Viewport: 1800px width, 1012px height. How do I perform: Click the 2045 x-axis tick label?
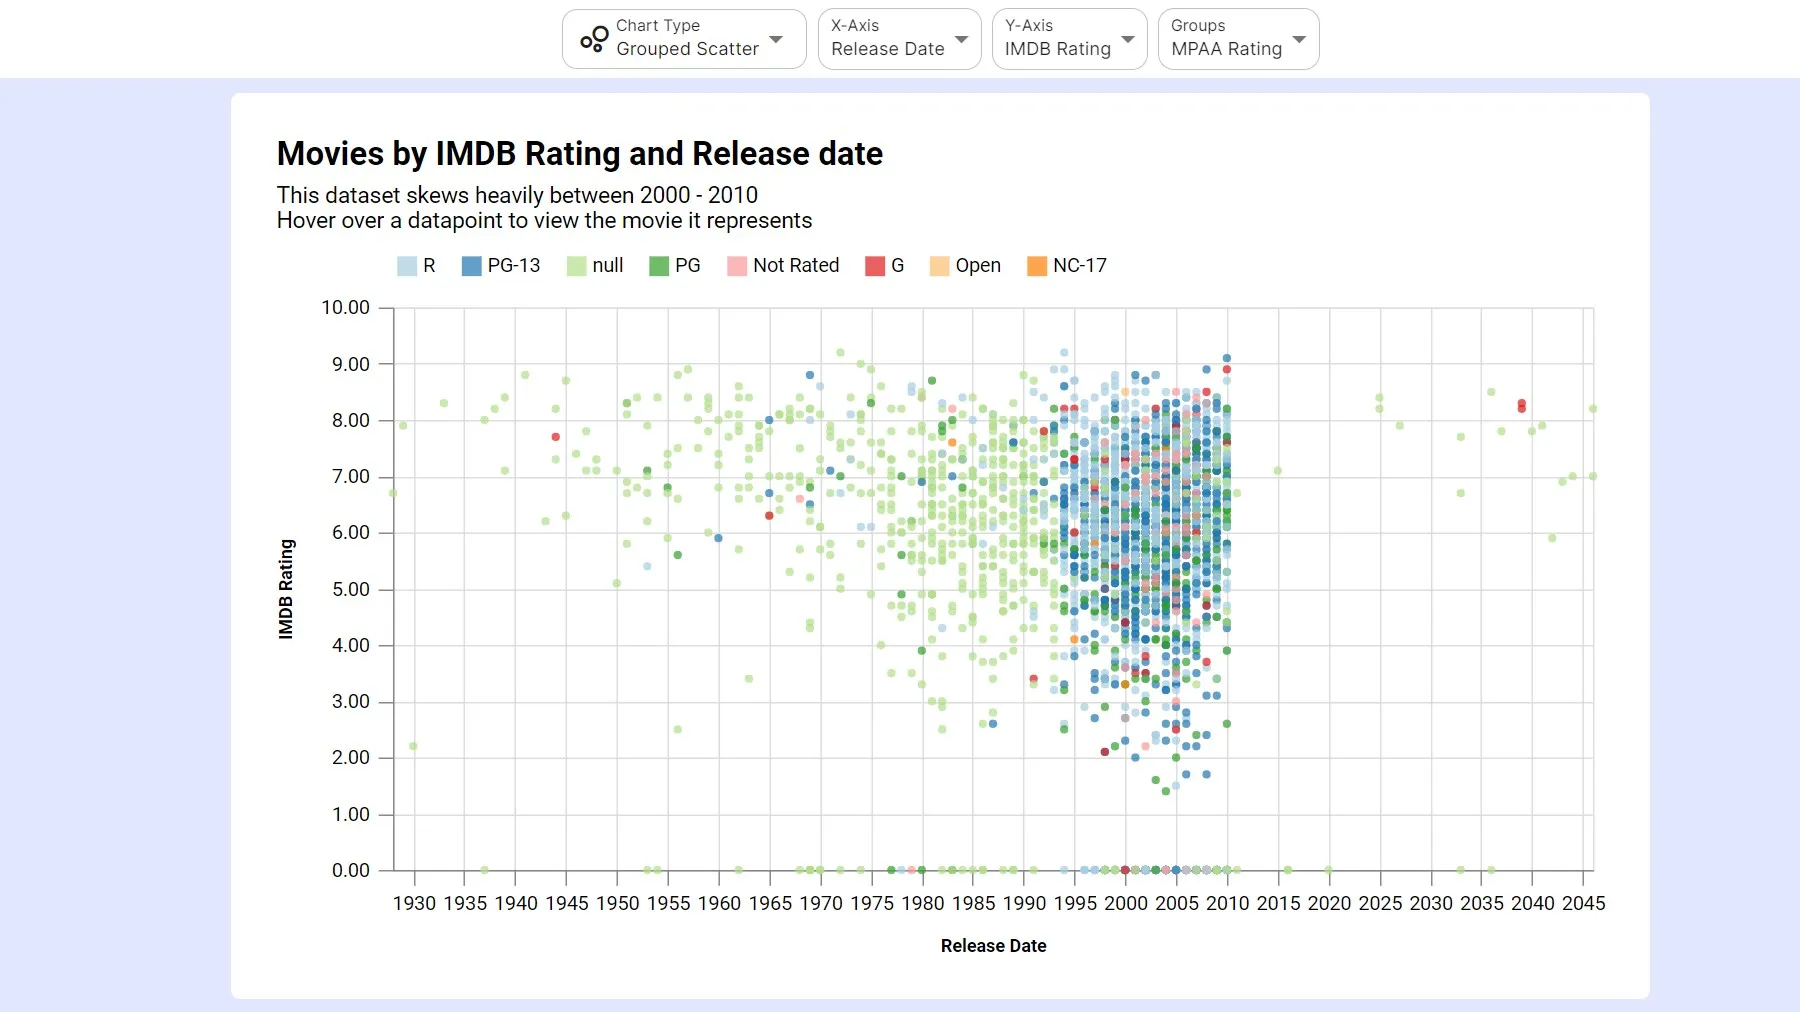pyautogui.click(x=1584, y=903)
